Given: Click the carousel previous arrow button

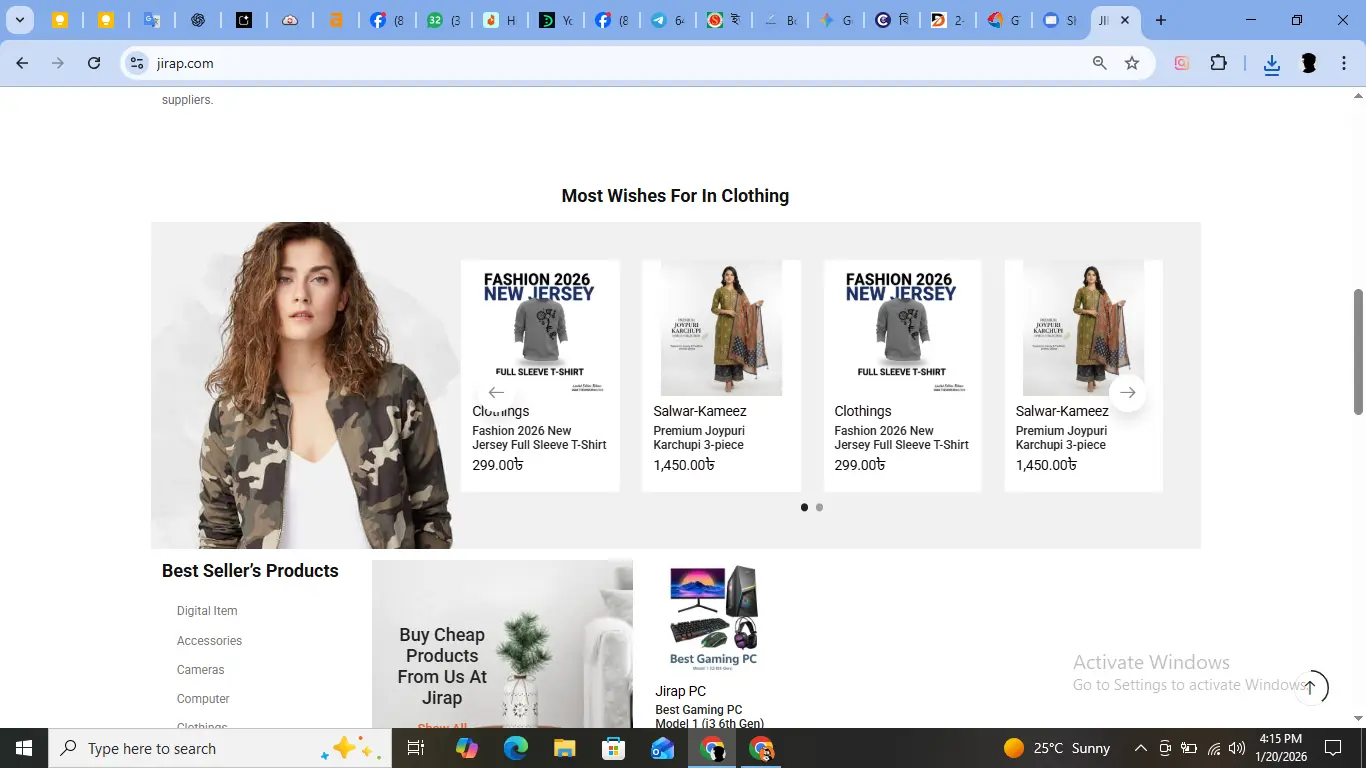Looking at the screenshot, I should (x=496, y=393).
